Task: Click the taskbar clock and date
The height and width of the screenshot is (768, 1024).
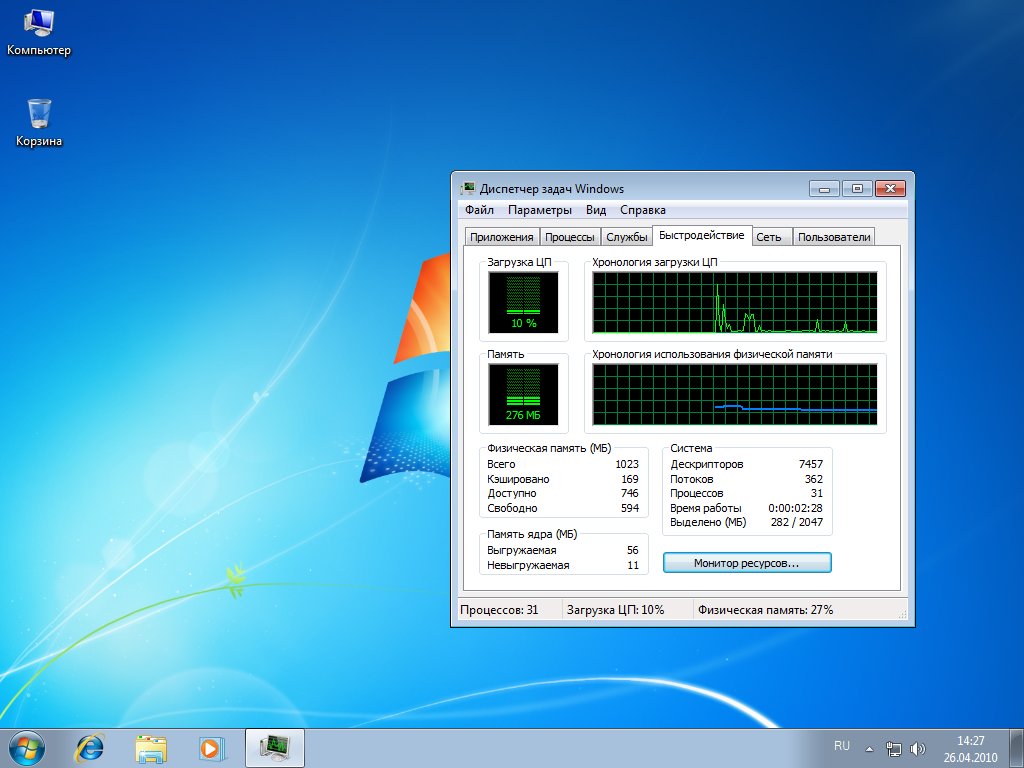Action: coord(970,748)
